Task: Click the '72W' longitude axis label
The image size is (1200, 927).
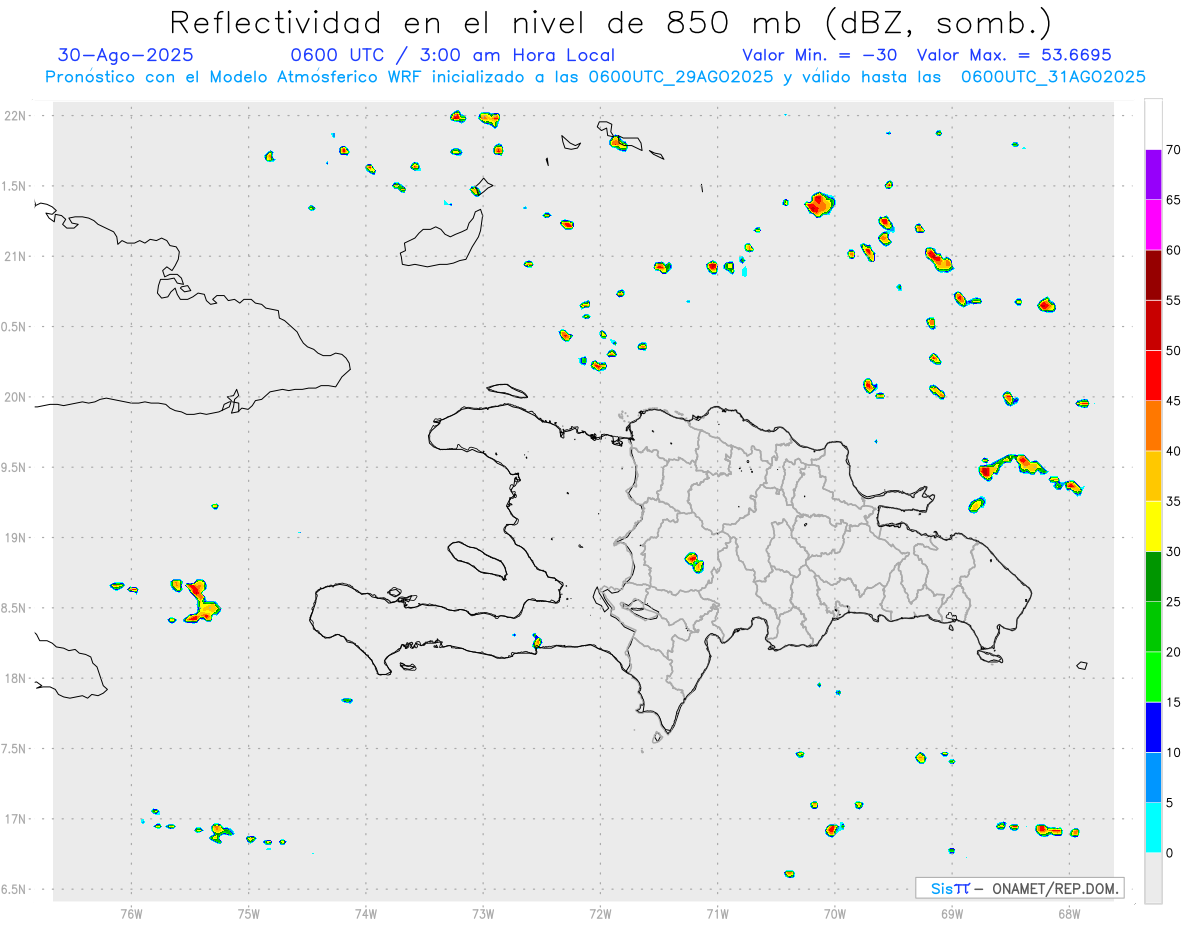Action: 600,913
